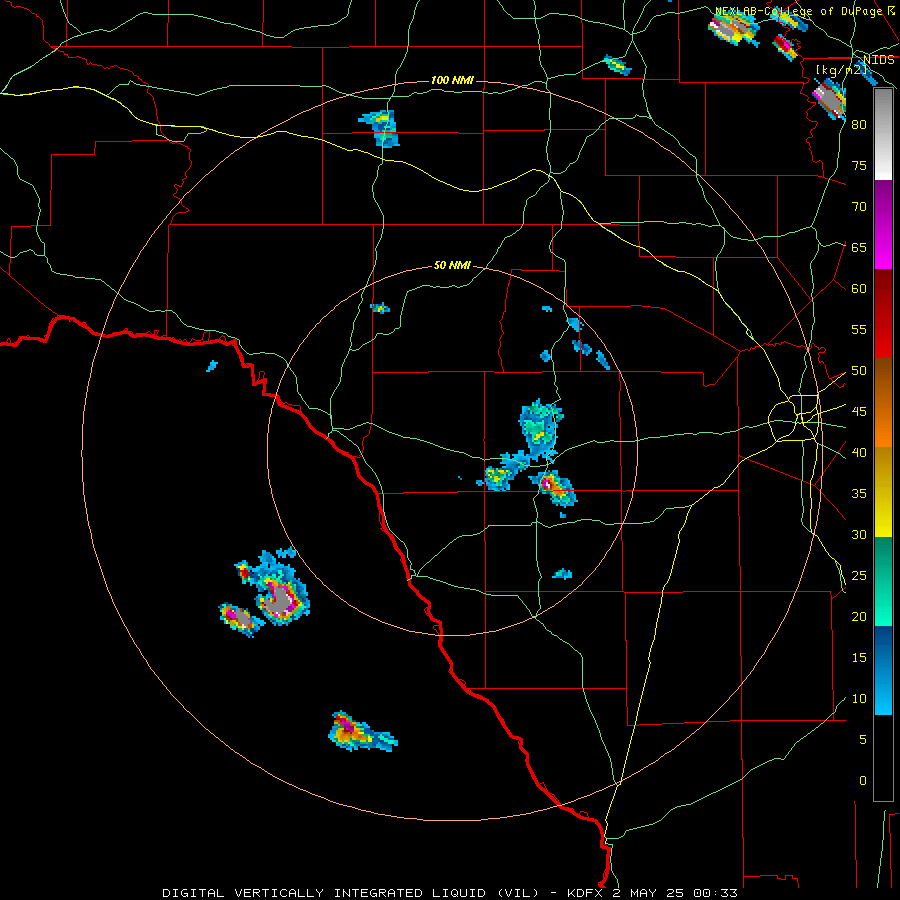Click the 40 value on the VIL scale
This screenshot has height=900, width=900.
[x=859, y=453]
